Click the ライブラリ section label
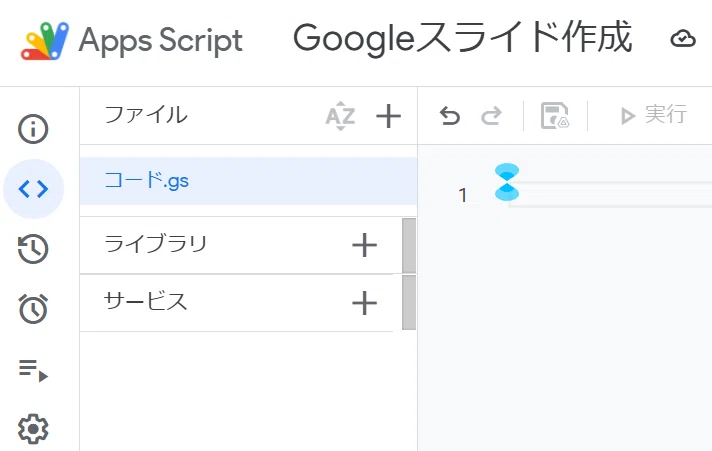The width and height of the screenshot is (712, 451). tap(156, 244)
